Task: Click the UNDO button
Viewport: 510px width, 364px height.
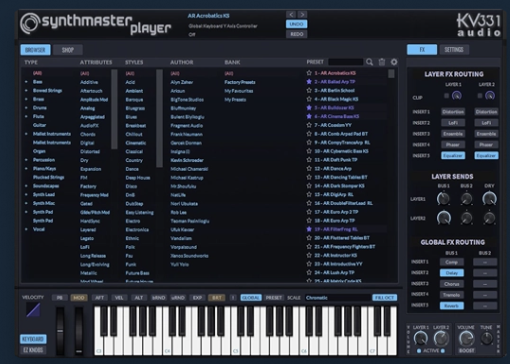Action: [x=297, y=24]
